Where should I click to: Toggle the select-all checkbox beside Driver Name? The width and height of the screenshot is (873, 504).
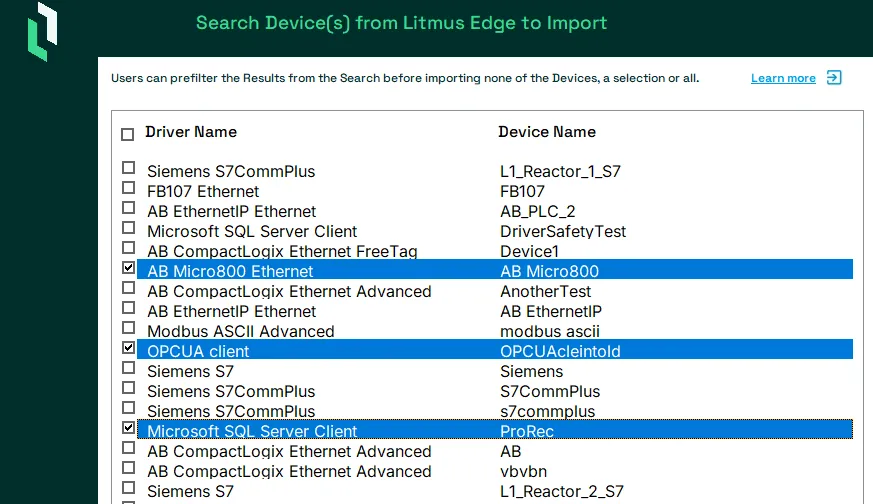[127, 134]
